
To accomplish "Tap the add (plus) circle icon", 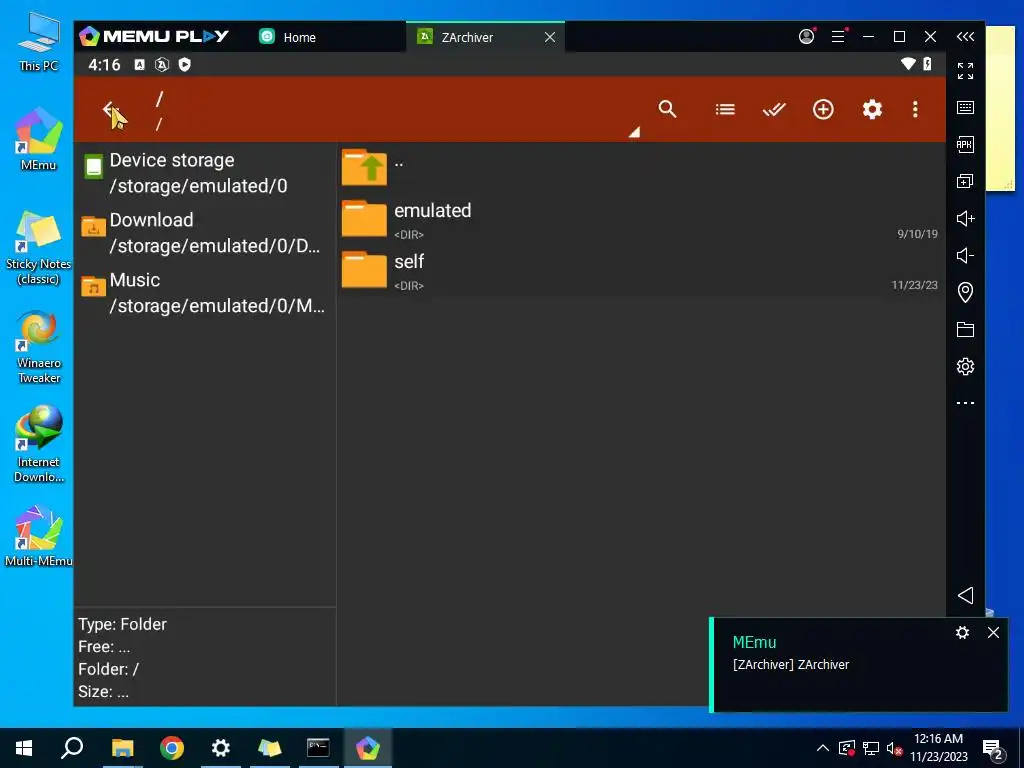I will (x=823, y=109).
